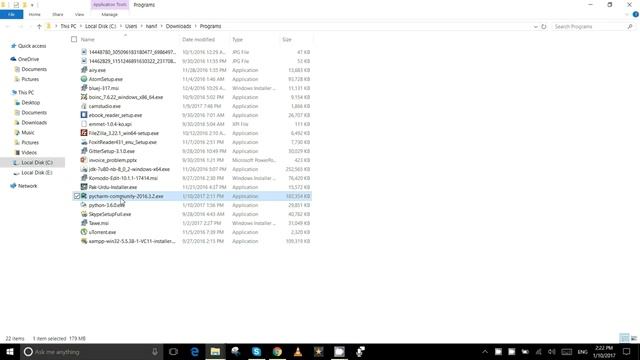Click the GitterSetup-3.1.0.exe file icon
640x360 pixels.
pos(84,151)
